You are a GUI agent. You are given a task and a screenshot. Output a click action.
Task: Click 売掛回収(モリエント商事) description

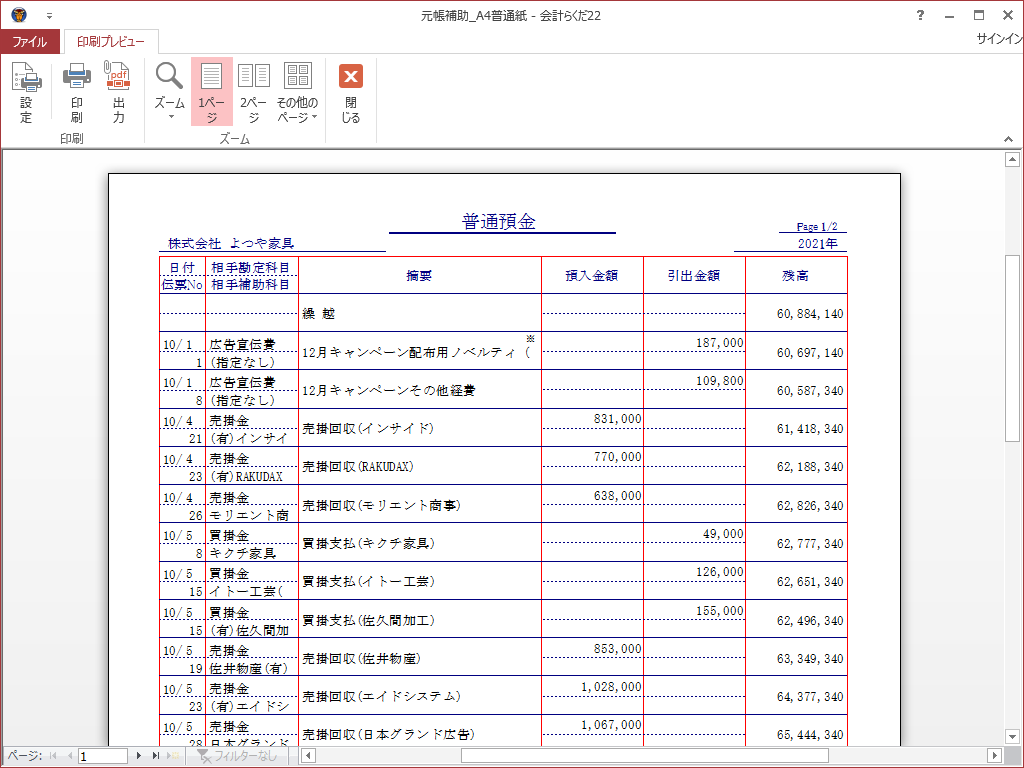(x=381, y=505)
